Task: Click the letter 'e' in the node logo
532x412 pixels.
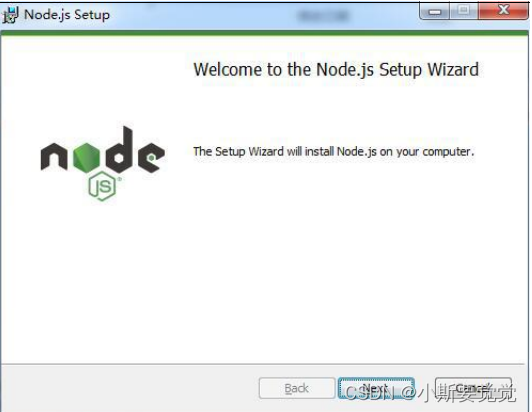Action: pos(151,157)
